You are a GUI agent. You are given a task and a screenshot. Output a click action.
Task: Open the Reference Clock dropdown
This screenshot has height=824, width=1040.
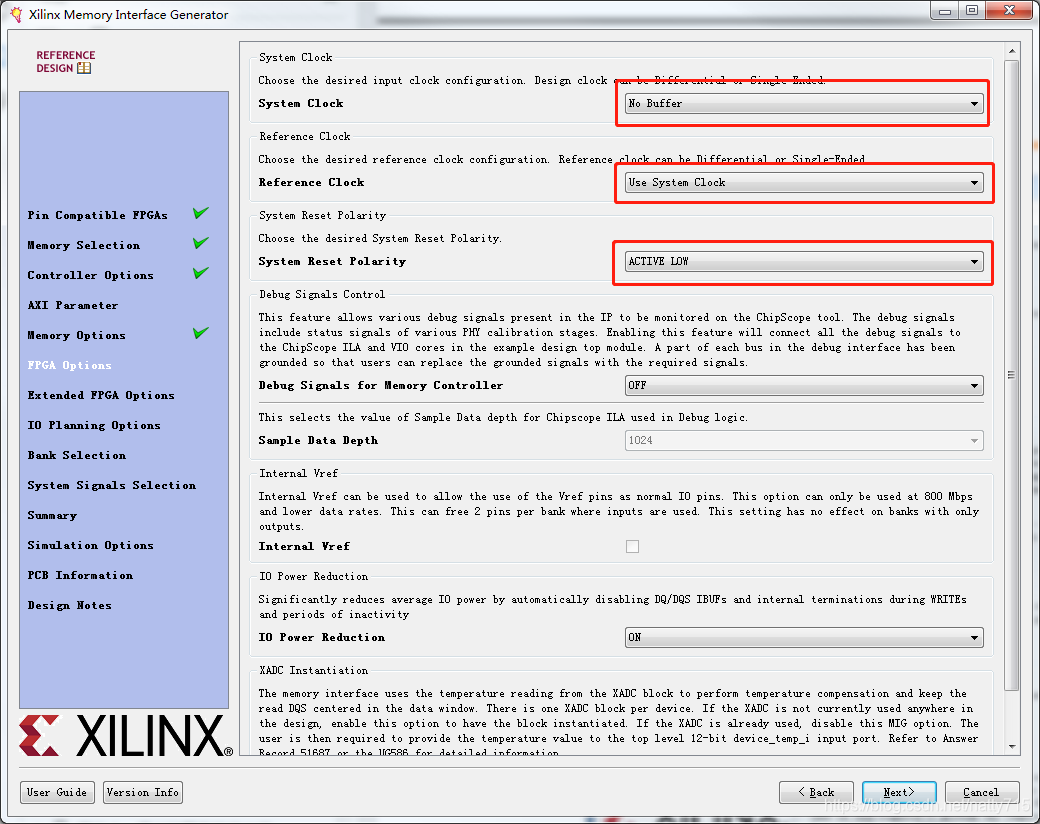point(804,182)
